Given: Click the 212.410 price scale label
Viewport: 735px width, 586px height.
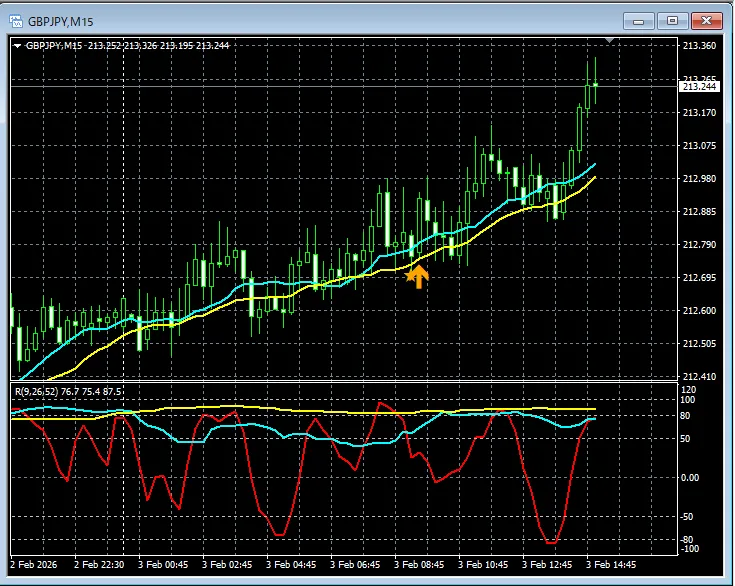Looking at the screenshot, I should [699, 376].
